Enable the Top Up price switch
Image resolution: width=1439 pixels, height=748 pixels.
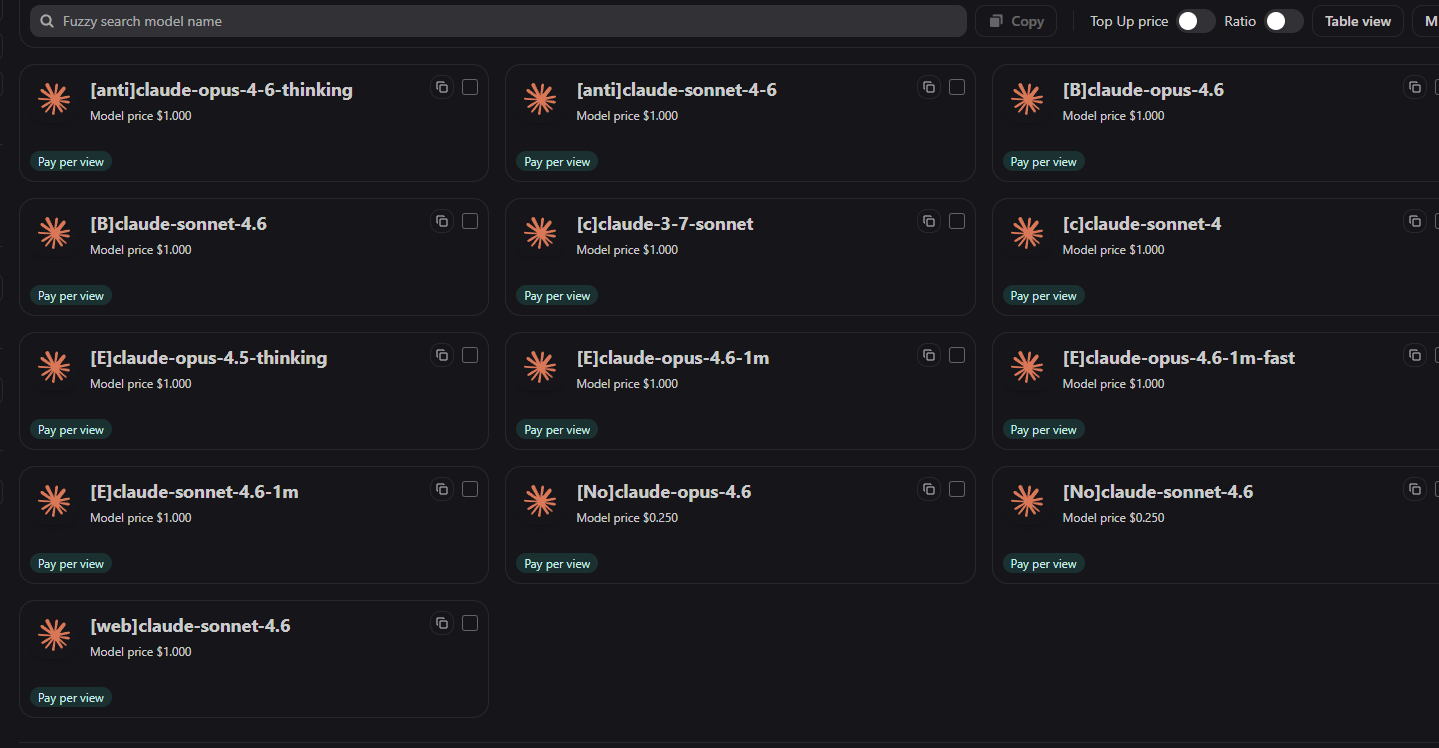(x=1195, y=21)
